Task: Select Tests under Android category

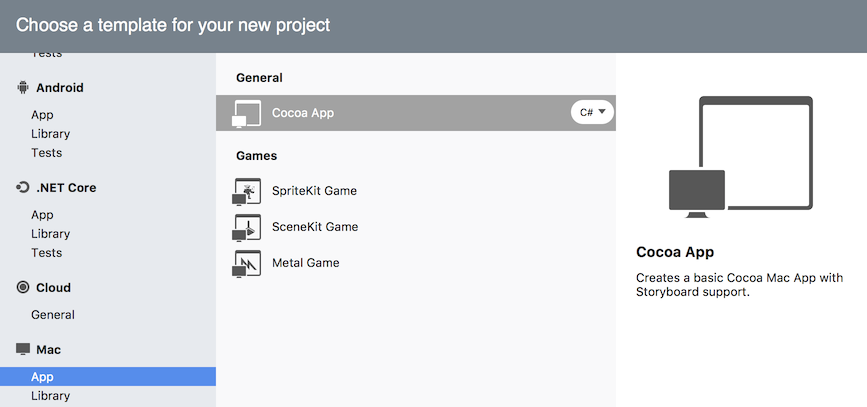Action: 46,153
